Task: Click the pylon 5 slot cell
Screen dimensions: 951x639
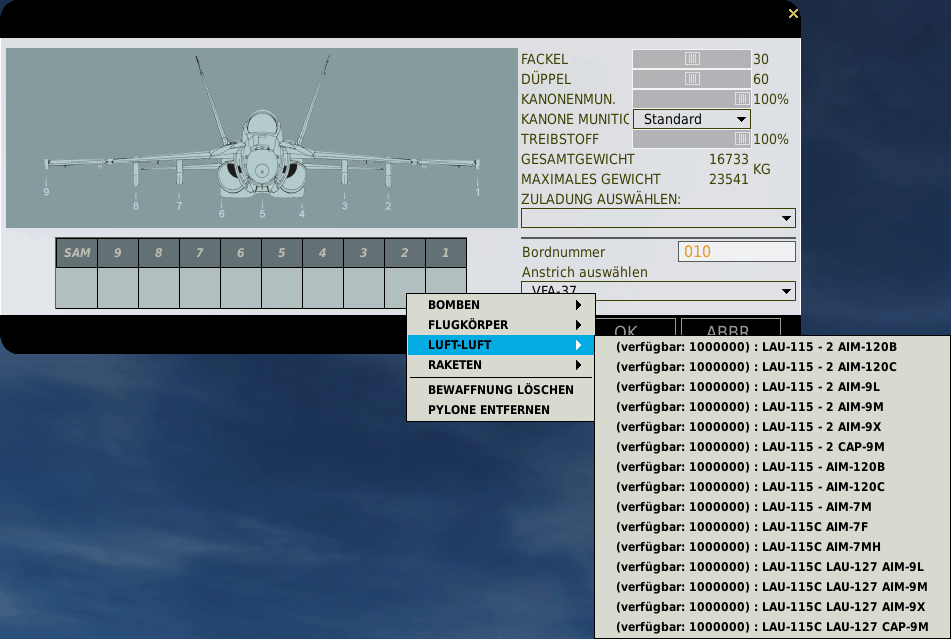Action: (282, 288)
